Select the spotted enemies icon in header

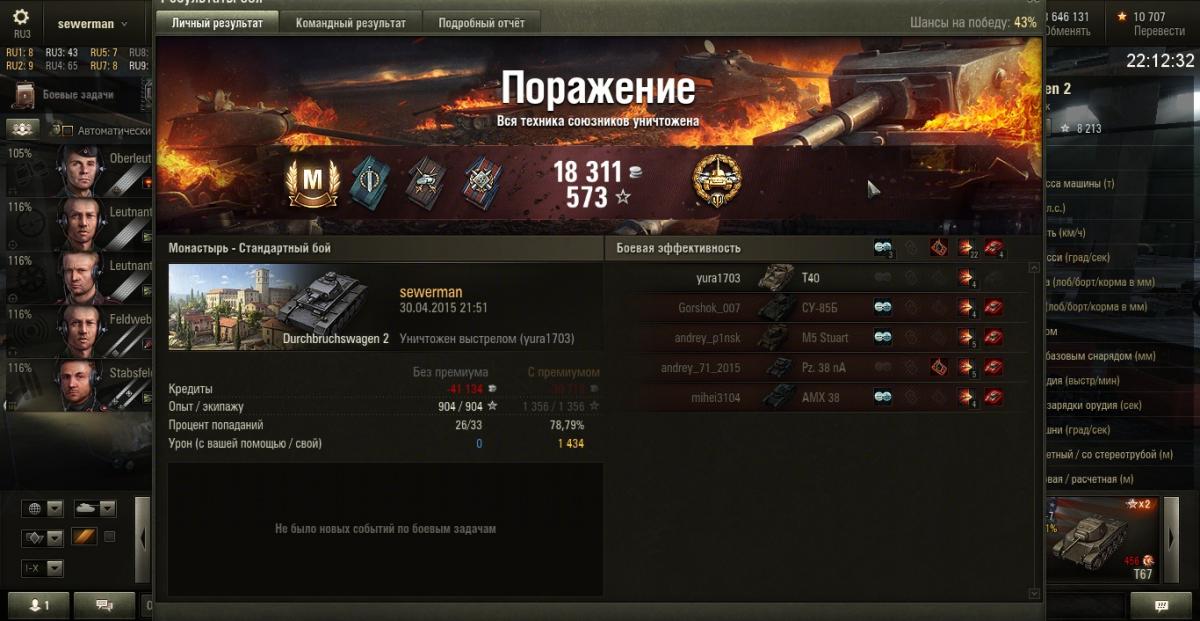tap(883, 248)
